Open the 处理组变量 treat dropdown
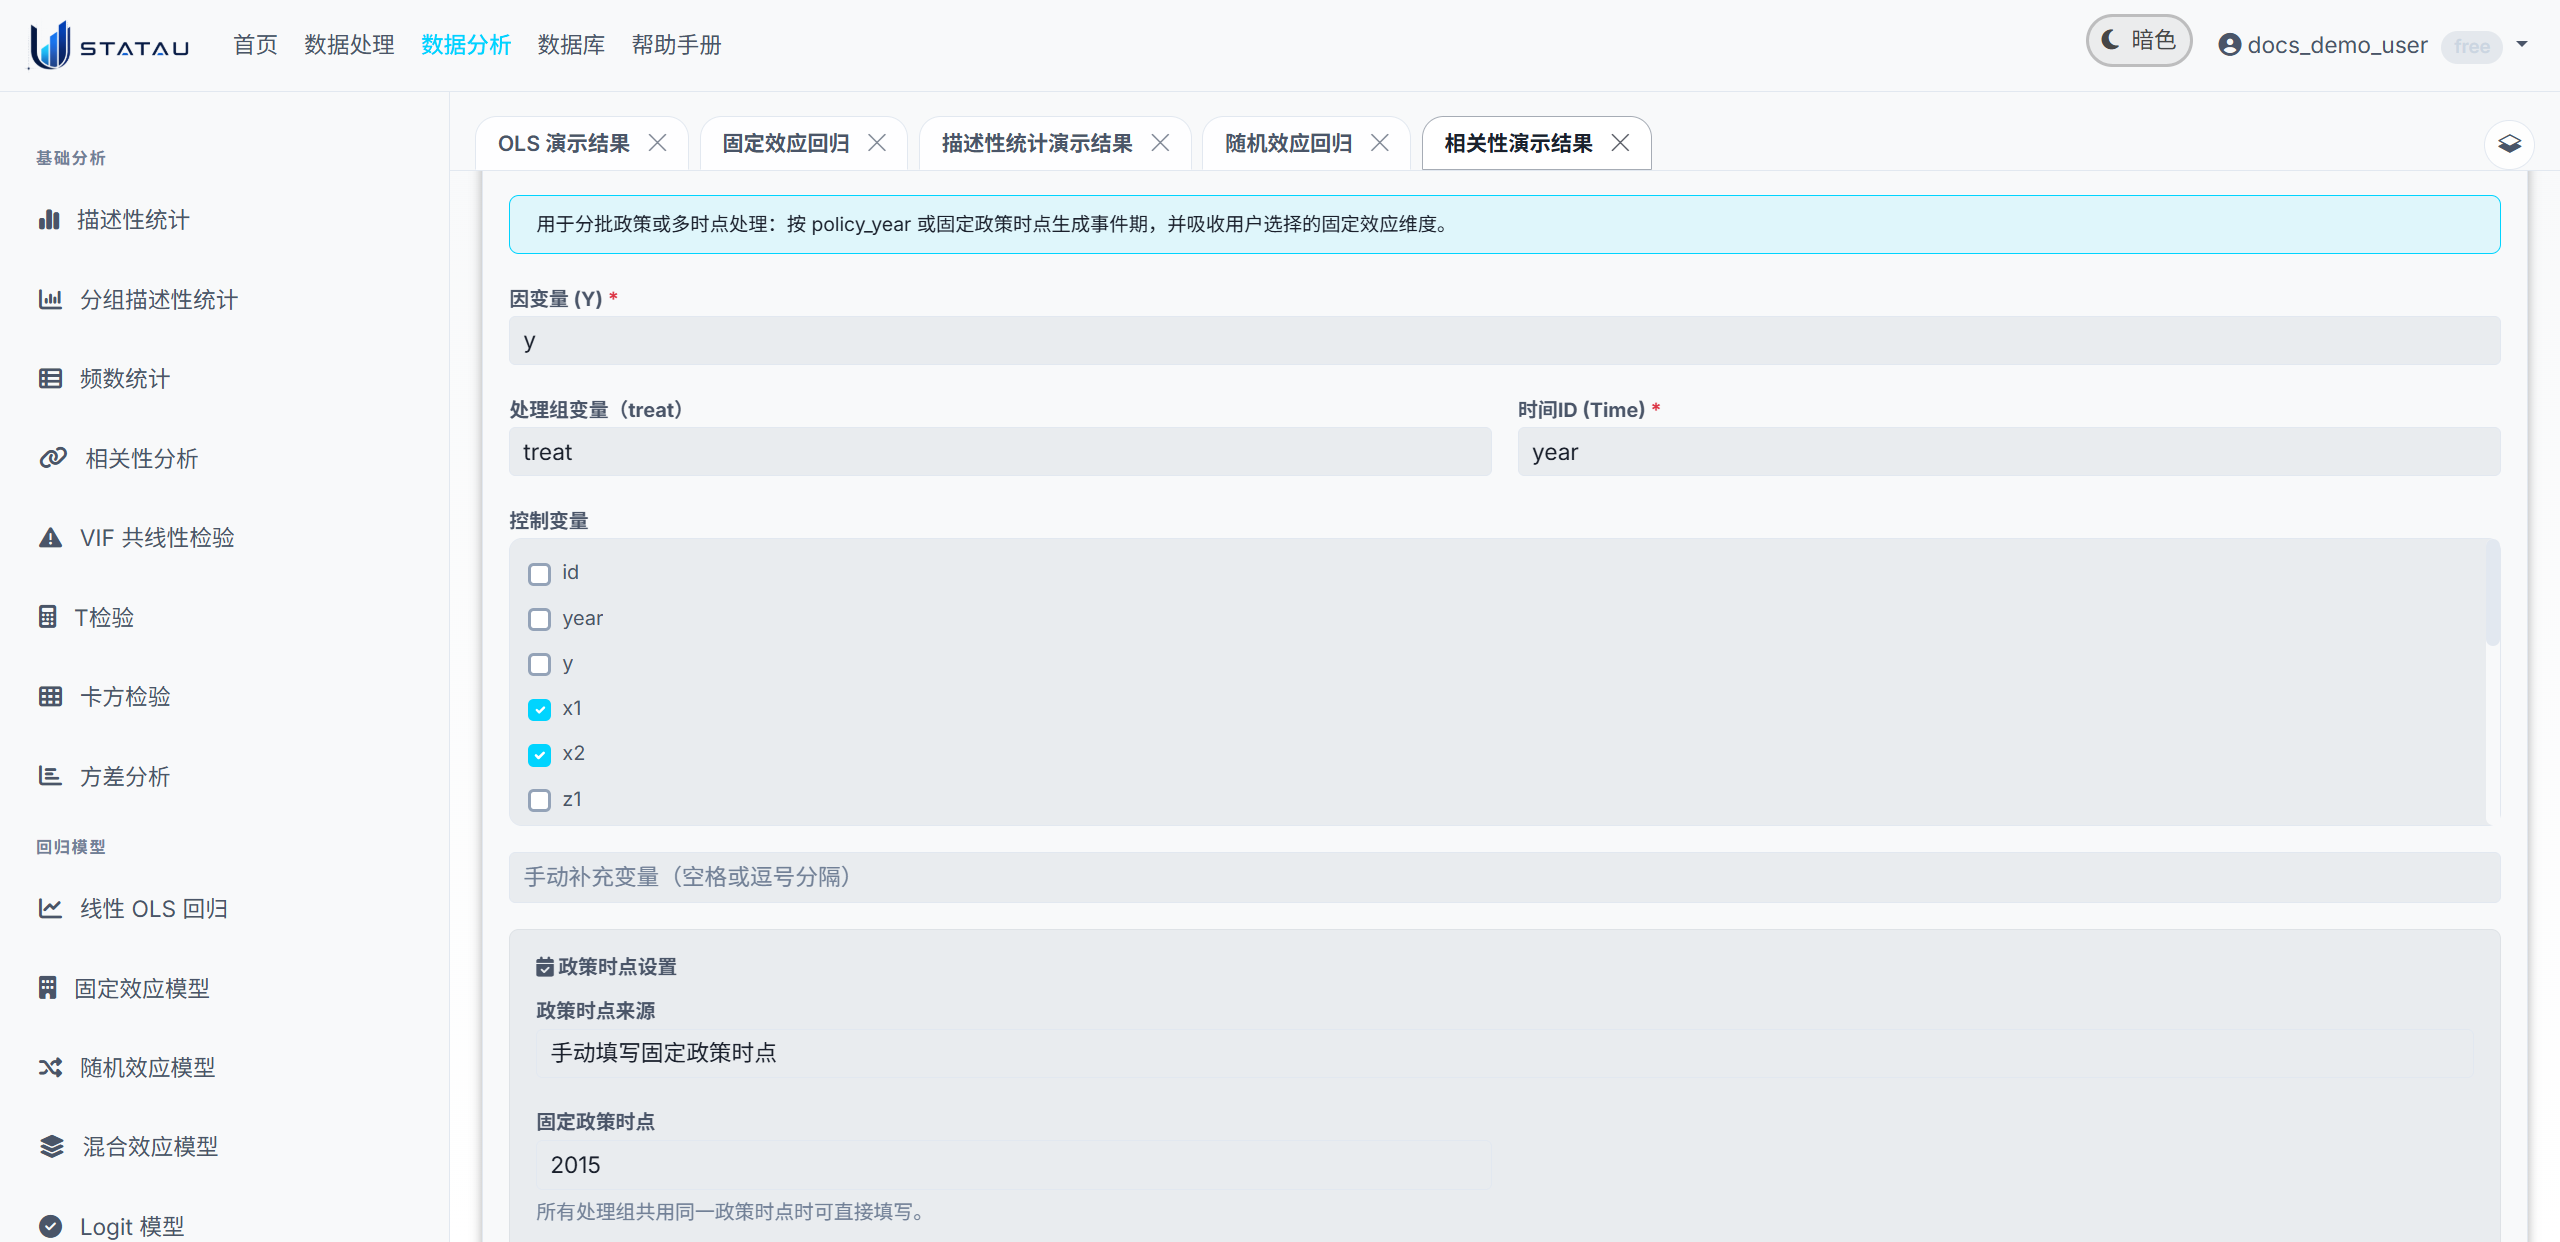 (1000, 452)
